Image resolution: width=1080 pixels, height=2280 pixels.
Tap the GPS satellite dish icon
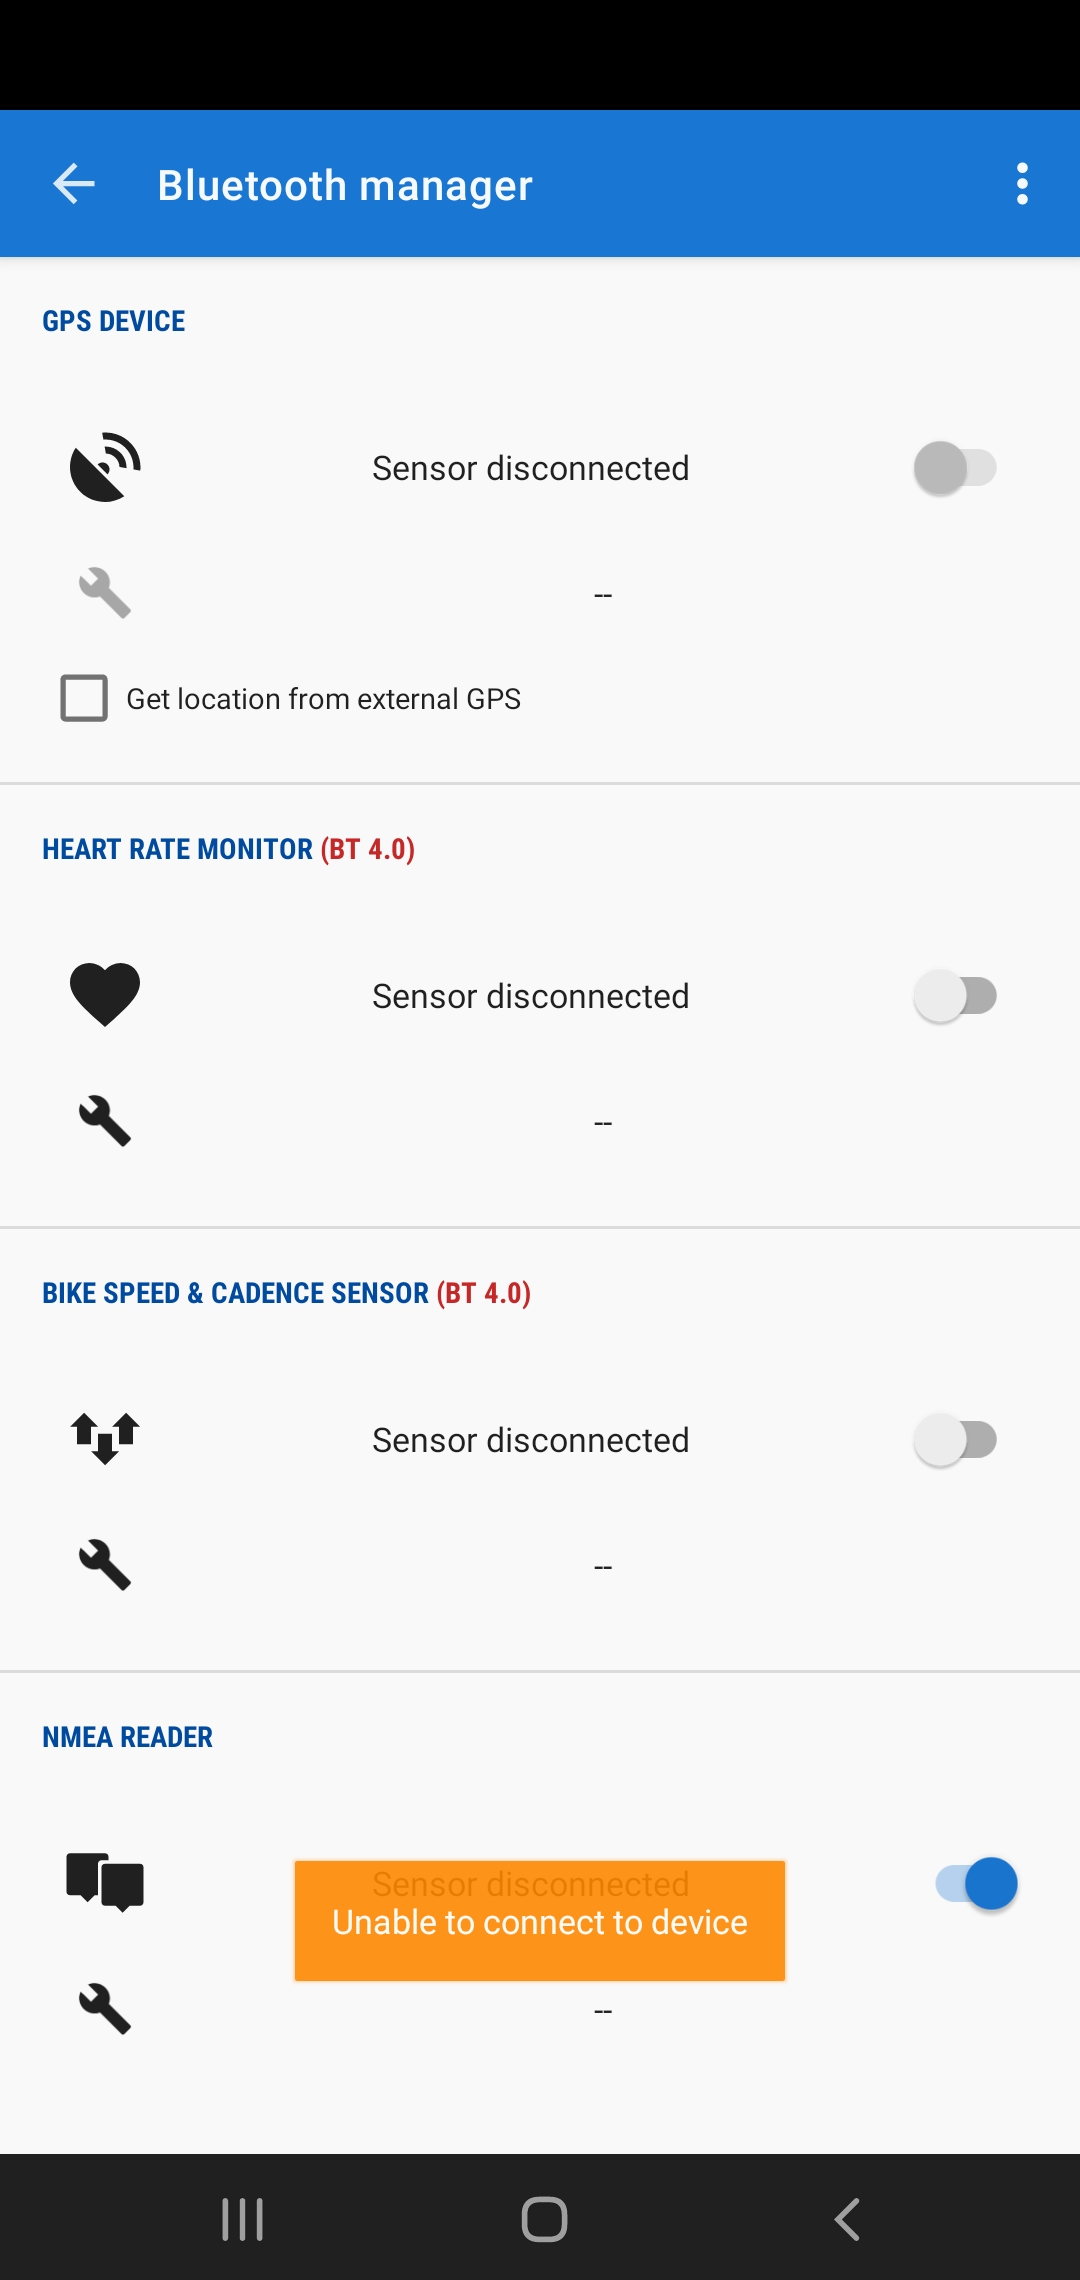coord(105,467)
